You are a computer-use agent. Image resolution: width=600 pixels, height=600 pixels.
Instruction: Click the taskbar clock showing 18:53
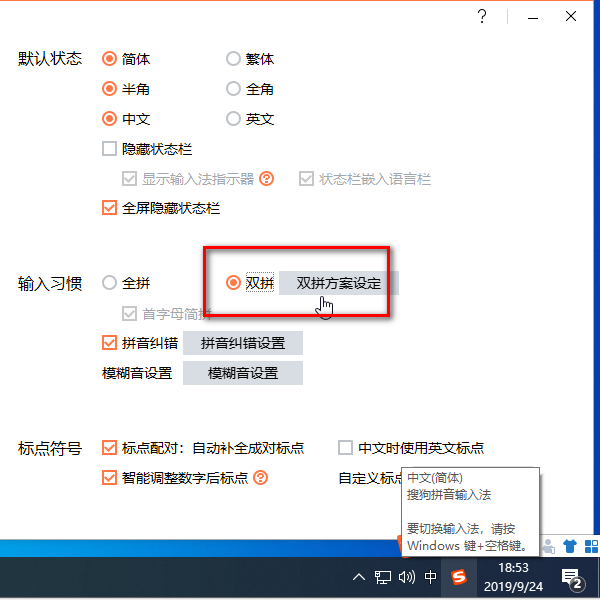[x=513, y=577]
